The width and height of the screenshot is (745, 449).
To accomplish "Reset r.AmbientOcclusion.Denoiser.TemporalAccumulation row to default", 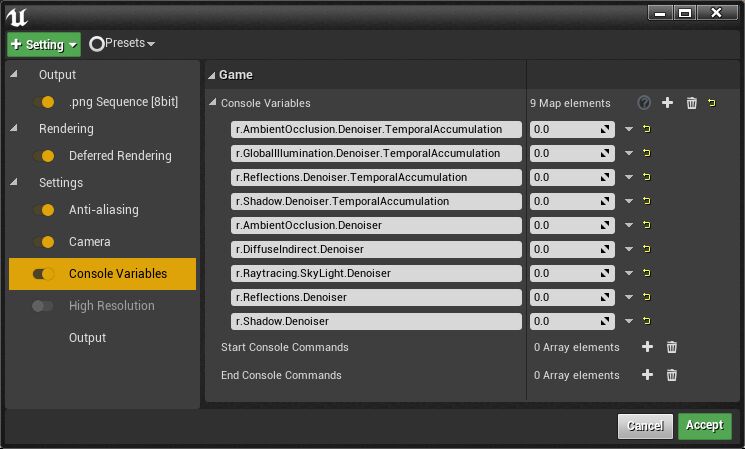I will (647, 129).
